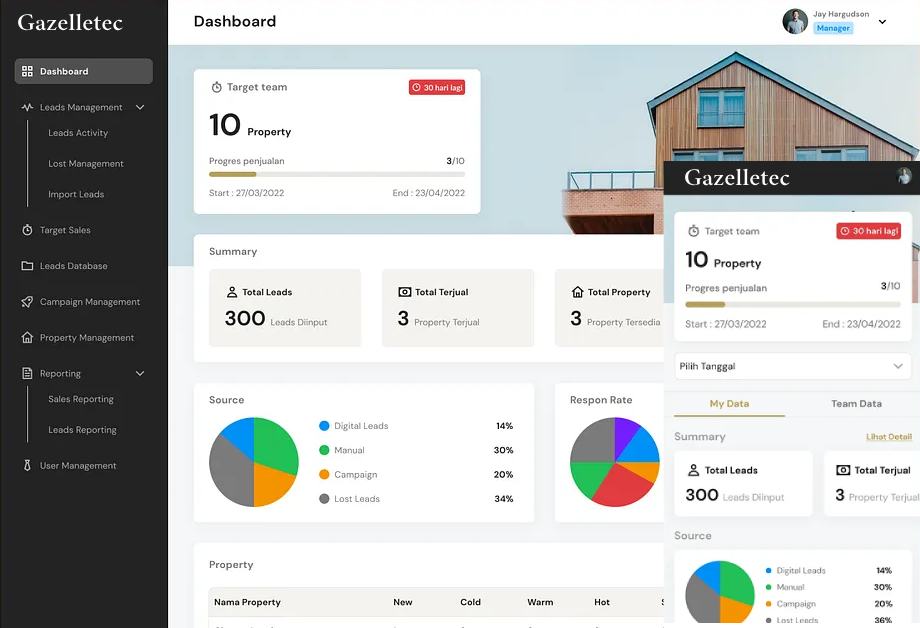Click the Dashboard grid icon in sidebar
This screenshot has width=920, height=628.
point(27,72)
